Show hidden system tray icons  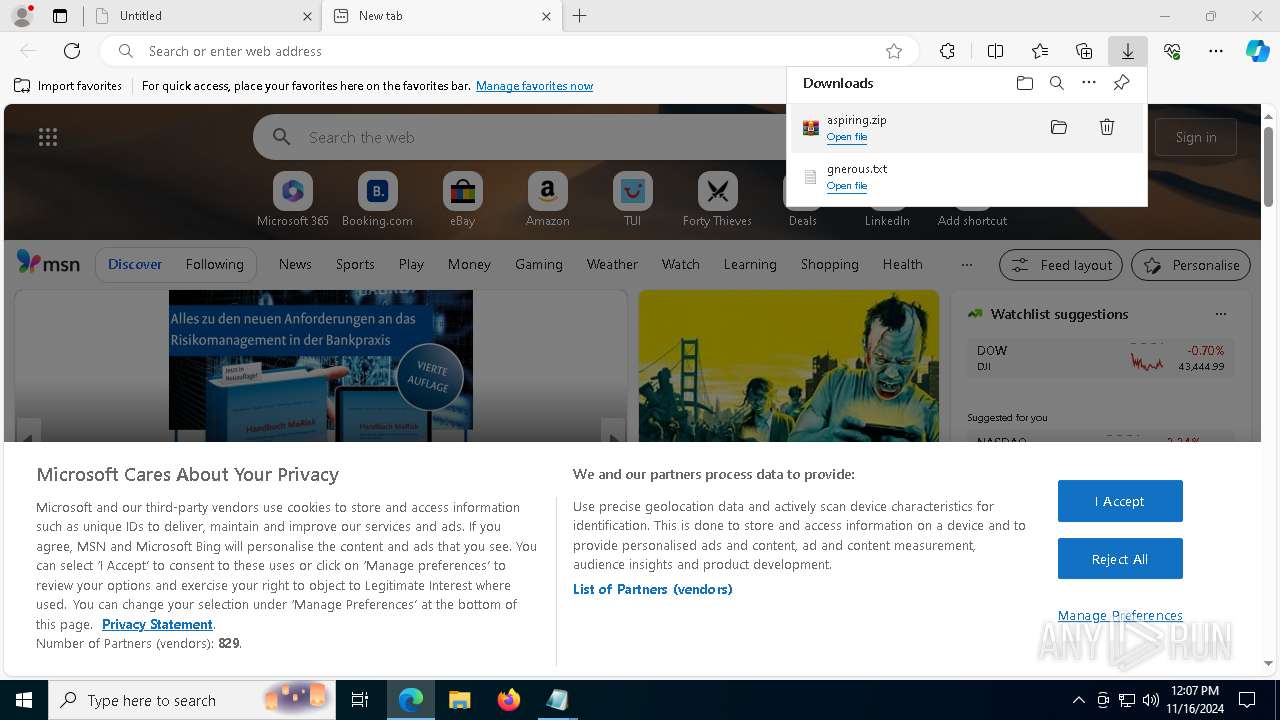pos(1078,700)
